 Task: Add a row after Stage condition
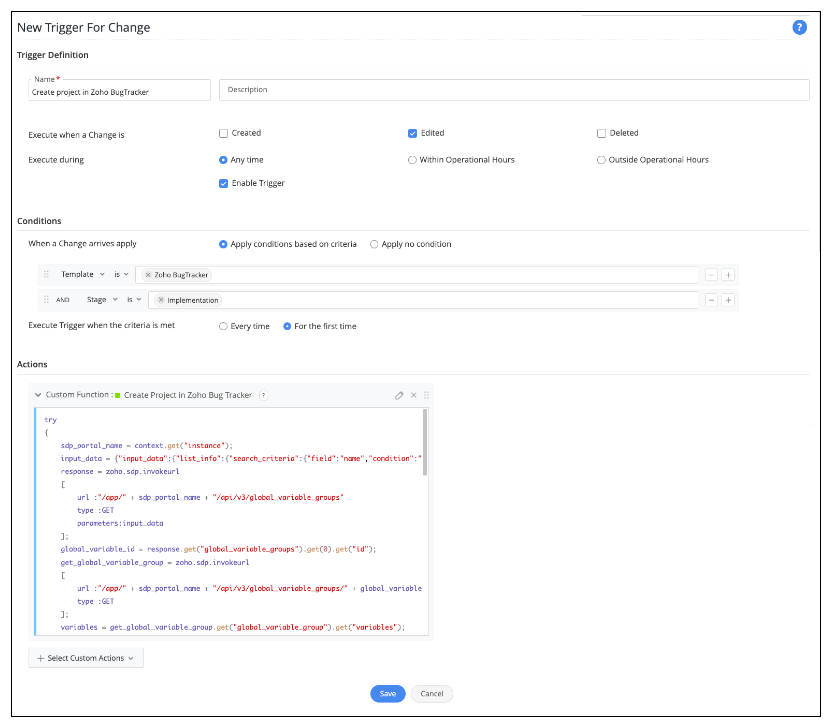(x=728, y=300)
